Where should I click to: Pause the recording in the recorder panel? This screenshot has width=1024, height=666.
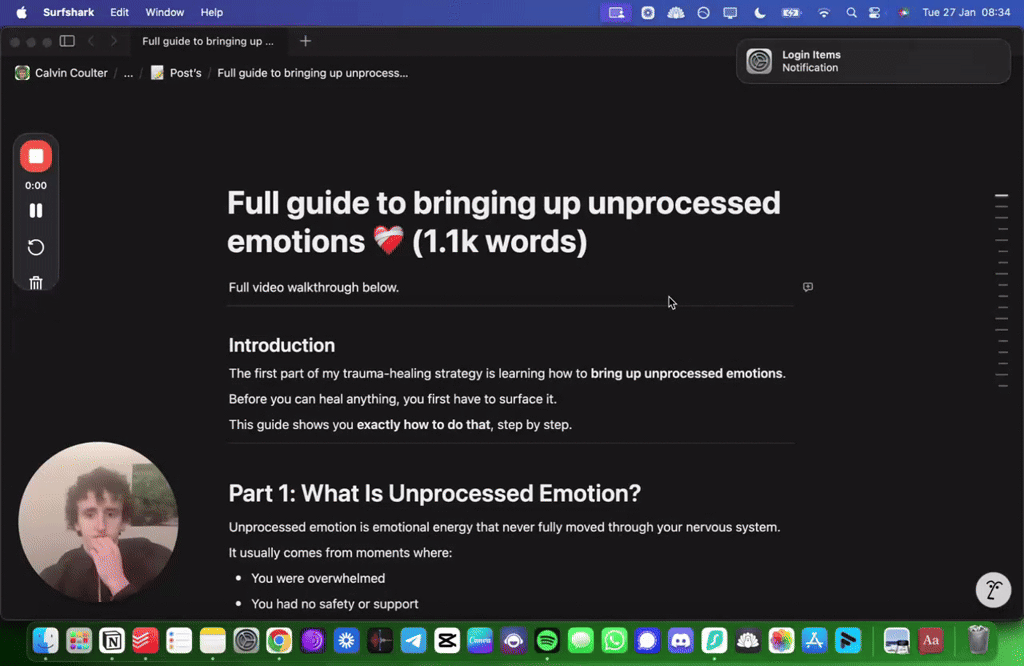36,210
